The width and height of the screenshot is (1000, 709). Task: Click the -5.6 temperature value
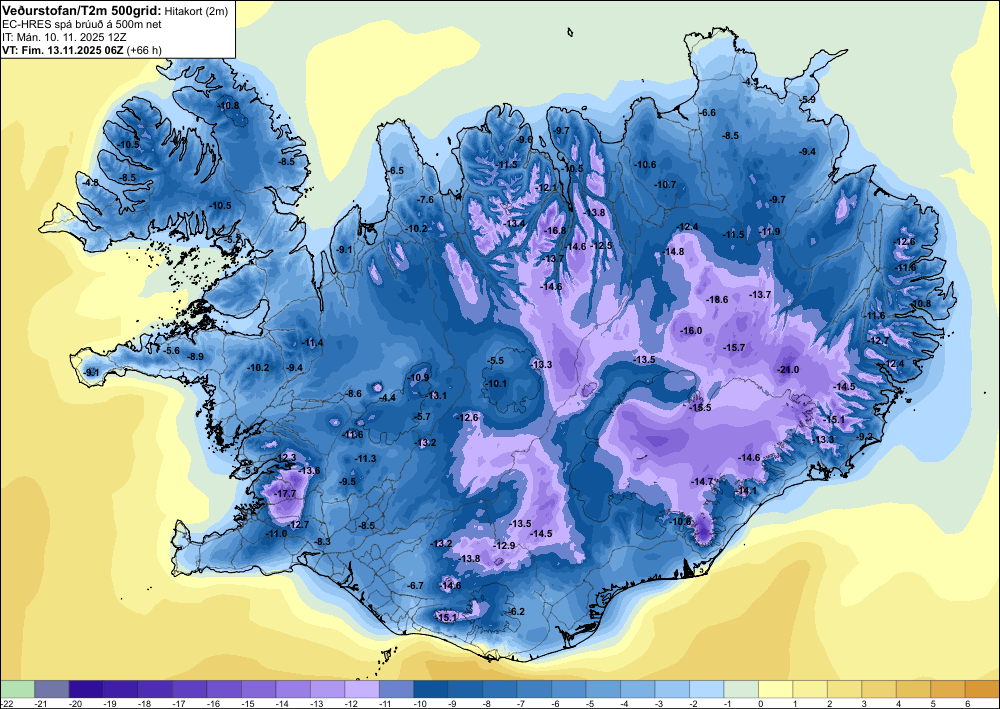tap(172, 351)
